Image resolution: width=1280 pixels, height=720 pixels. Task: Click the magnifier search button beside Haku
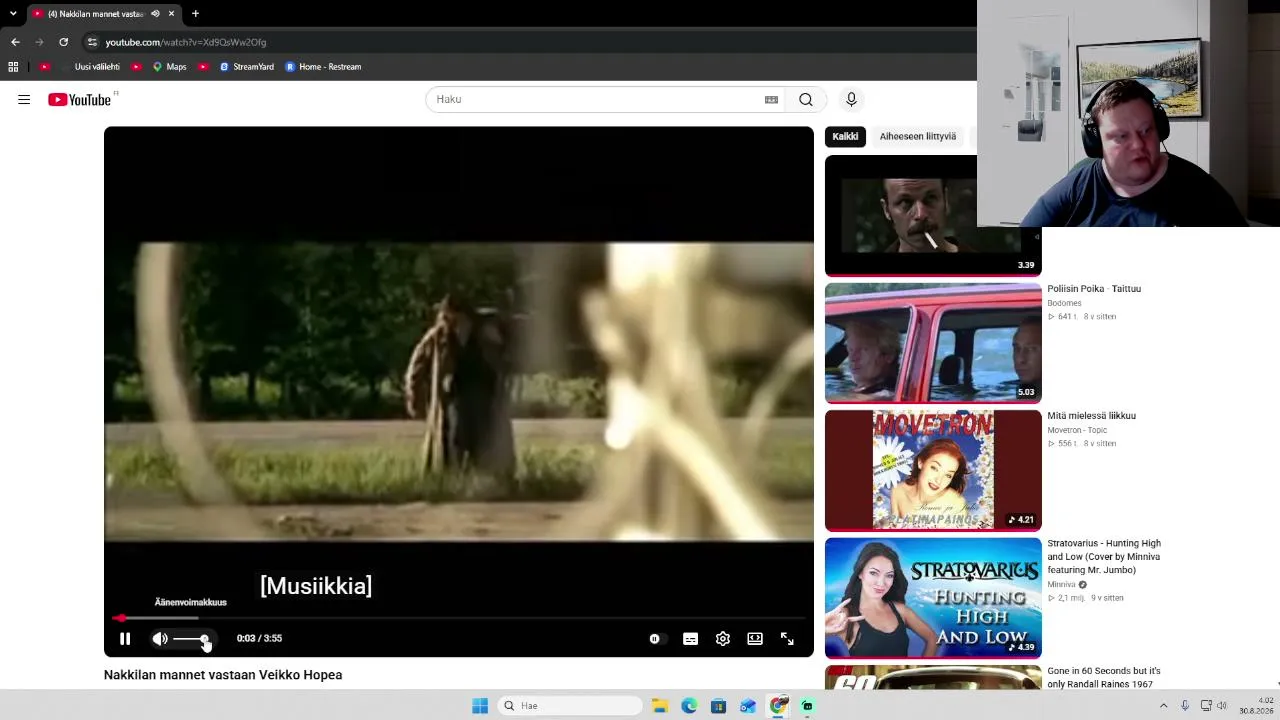tap(806, 99)
